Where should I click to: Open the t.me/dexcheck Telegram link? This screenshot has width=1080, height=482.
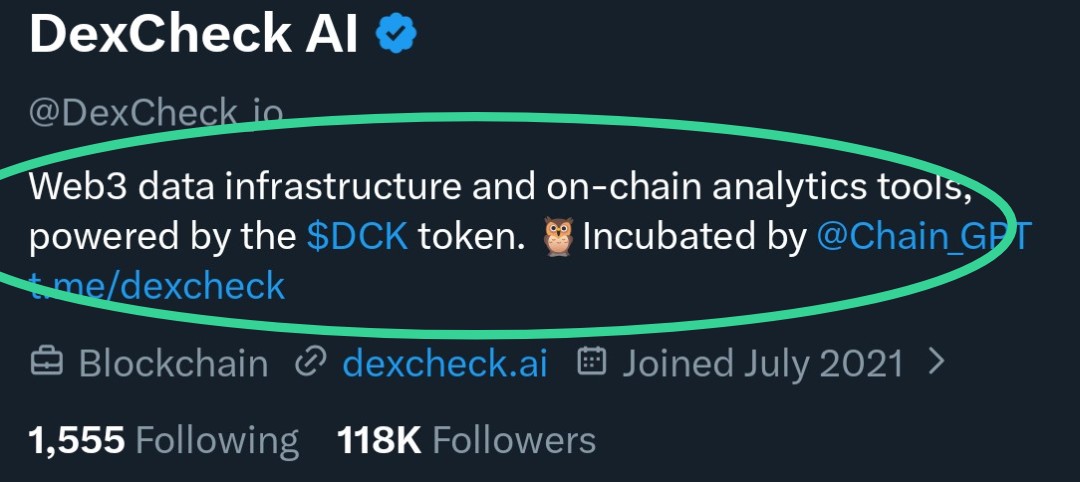(x=160, y=287)
